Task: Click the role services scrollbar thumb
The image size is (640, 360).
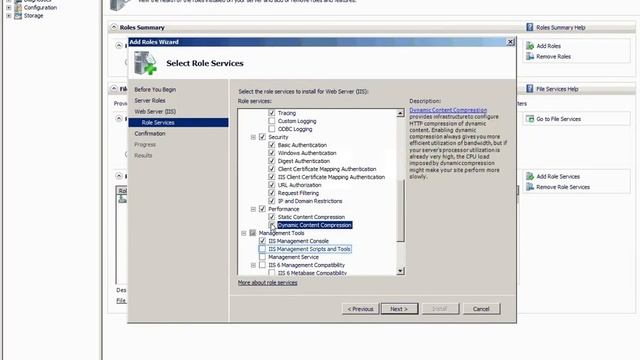Action: point(400,210)
